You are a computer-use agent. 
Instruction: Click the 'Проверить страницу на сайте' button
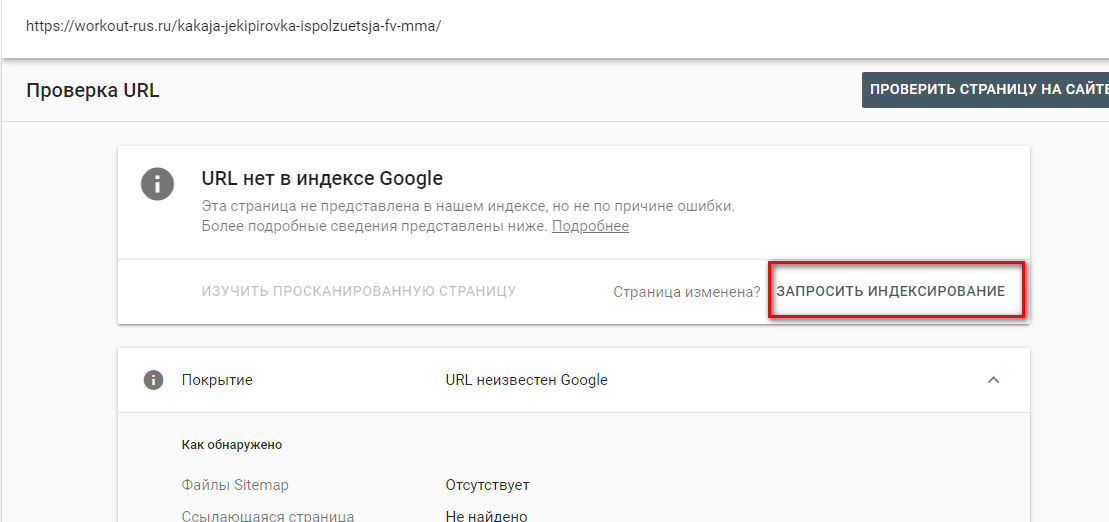985,90
